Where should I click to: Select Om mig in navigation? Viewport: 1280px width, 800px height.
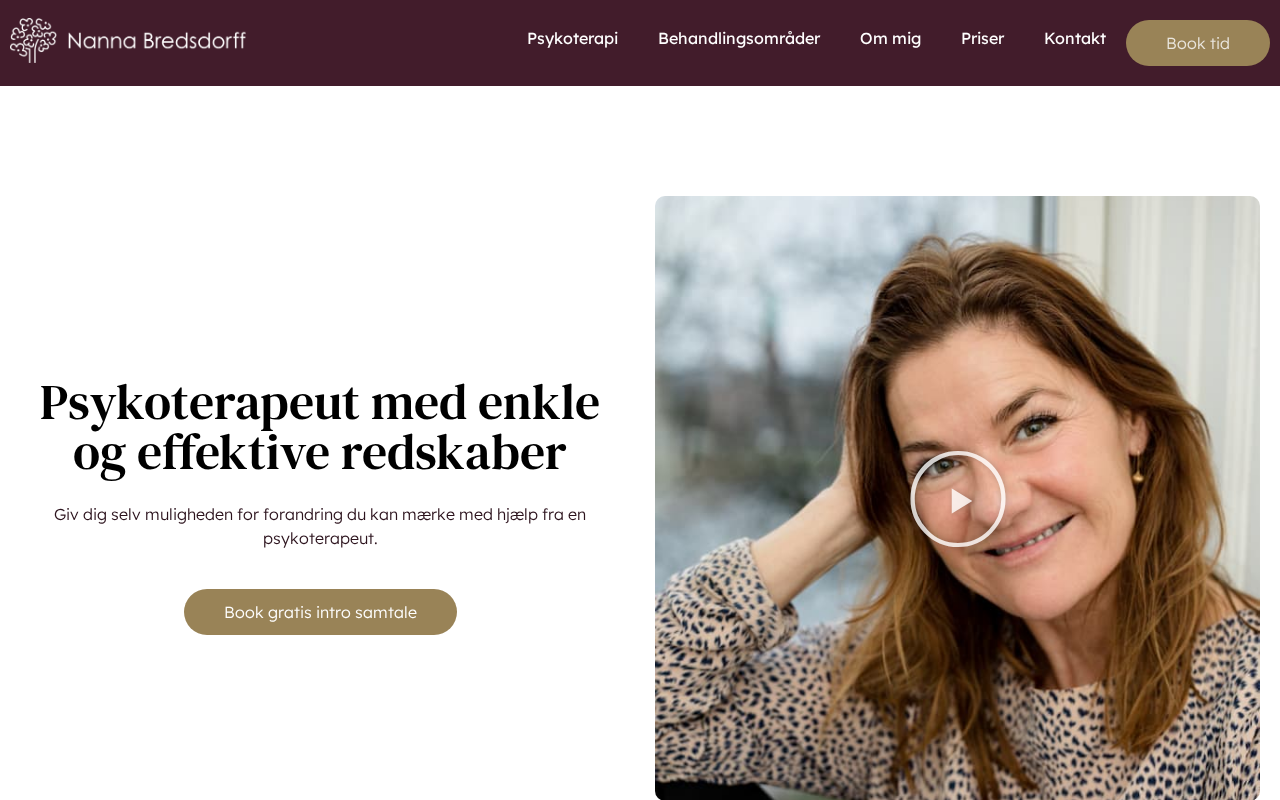pyautogui.click(x=890, y=38)
